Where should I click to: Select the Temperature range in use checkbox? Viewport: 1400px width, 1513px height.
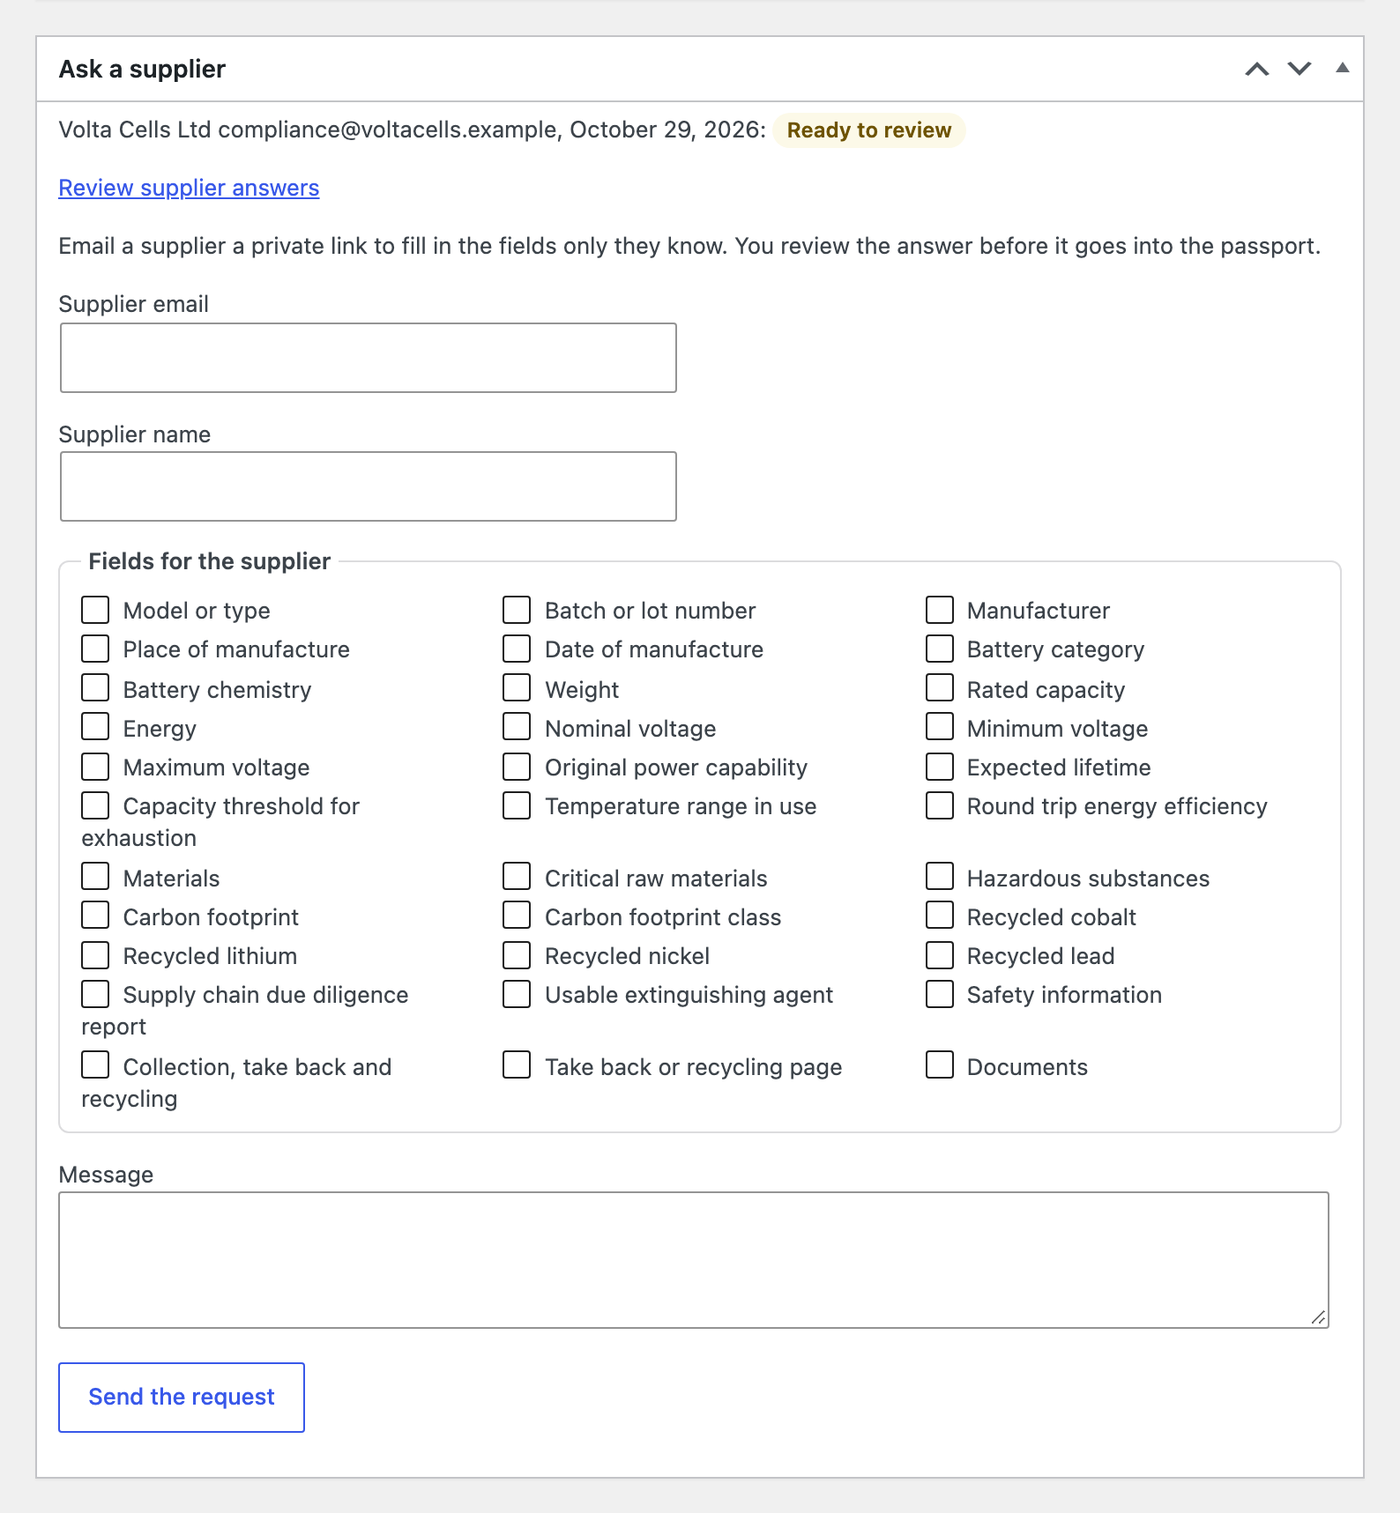coord(517,806)
